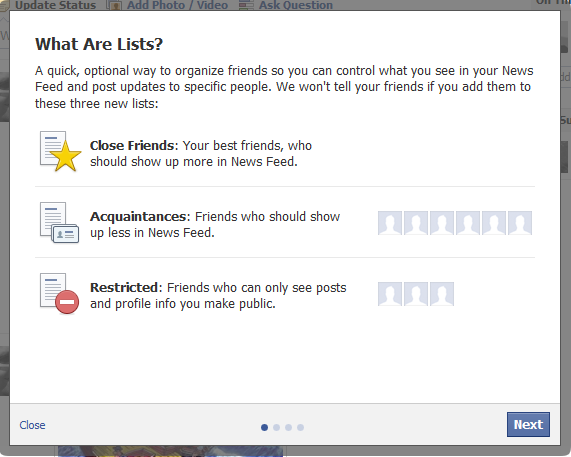Jump to the third page dot indicator

(x=288, y=427)
